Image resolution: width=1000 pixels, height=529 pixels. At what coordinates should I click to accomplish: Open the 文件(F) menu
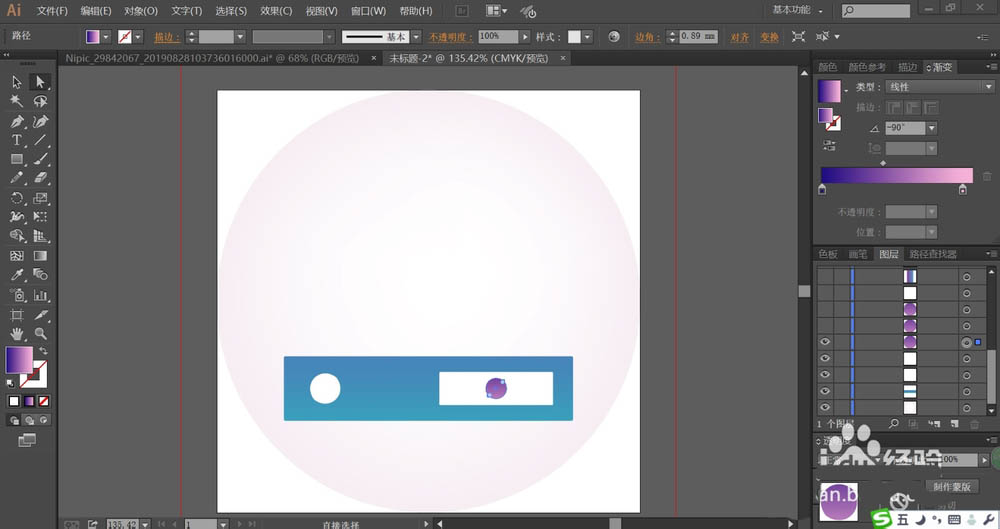click(52, 11)
